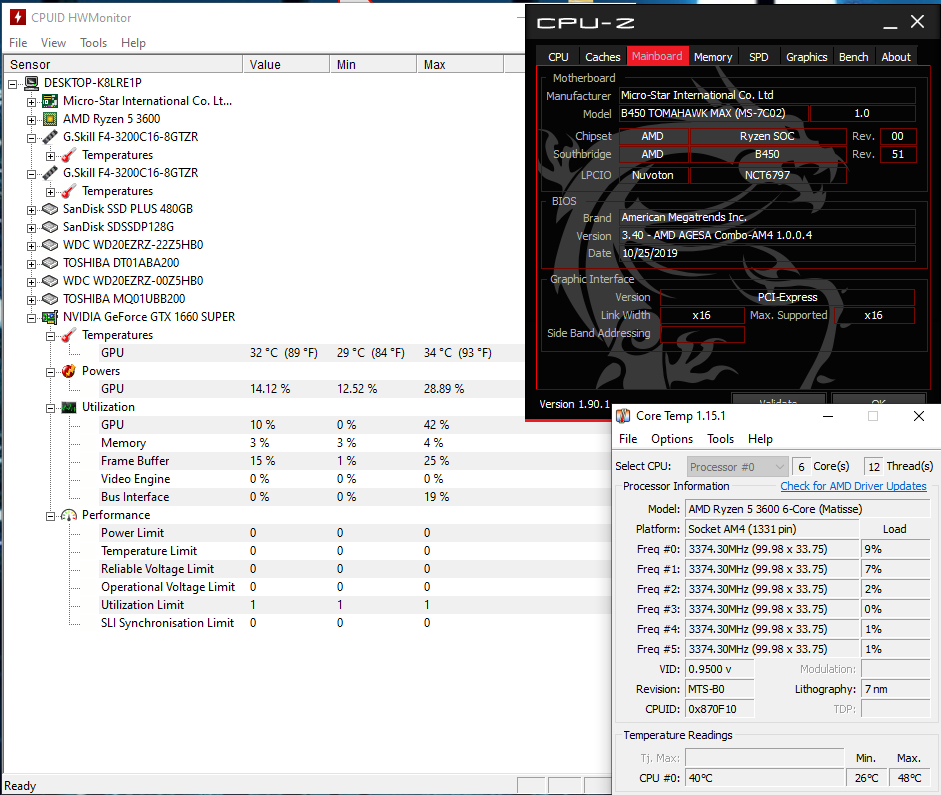Viewport: 941px width, 795px height.
Task: Click the WDC WD20EZRZ-22Z5HB0 drive icon
Action: tap(50, 245)
